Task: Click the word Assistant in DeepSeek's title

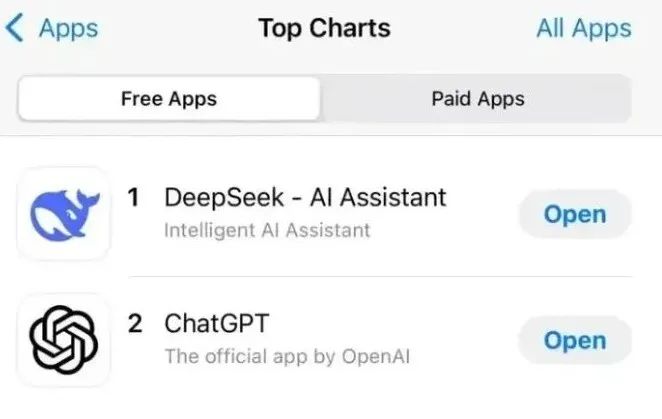Action: 393,197
